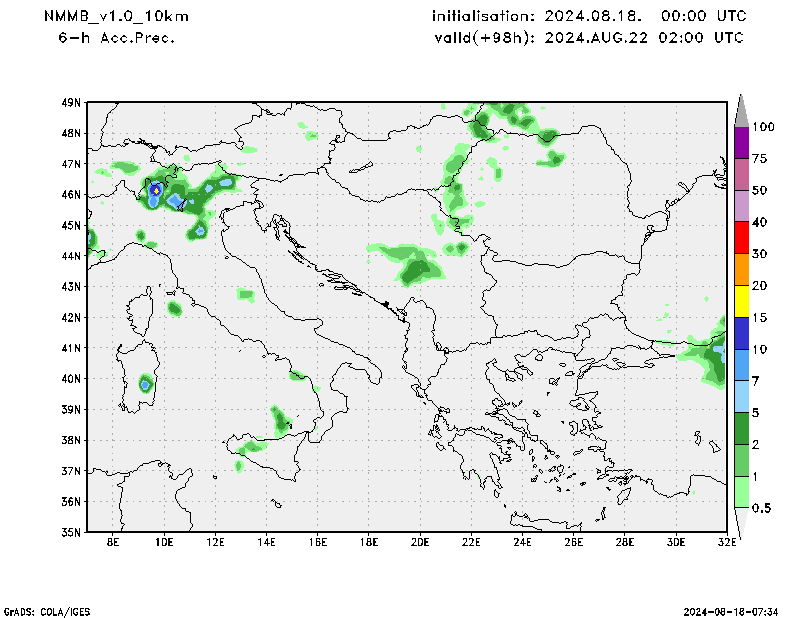Click the precipitation spot on Sardinia island

(146, 383)
